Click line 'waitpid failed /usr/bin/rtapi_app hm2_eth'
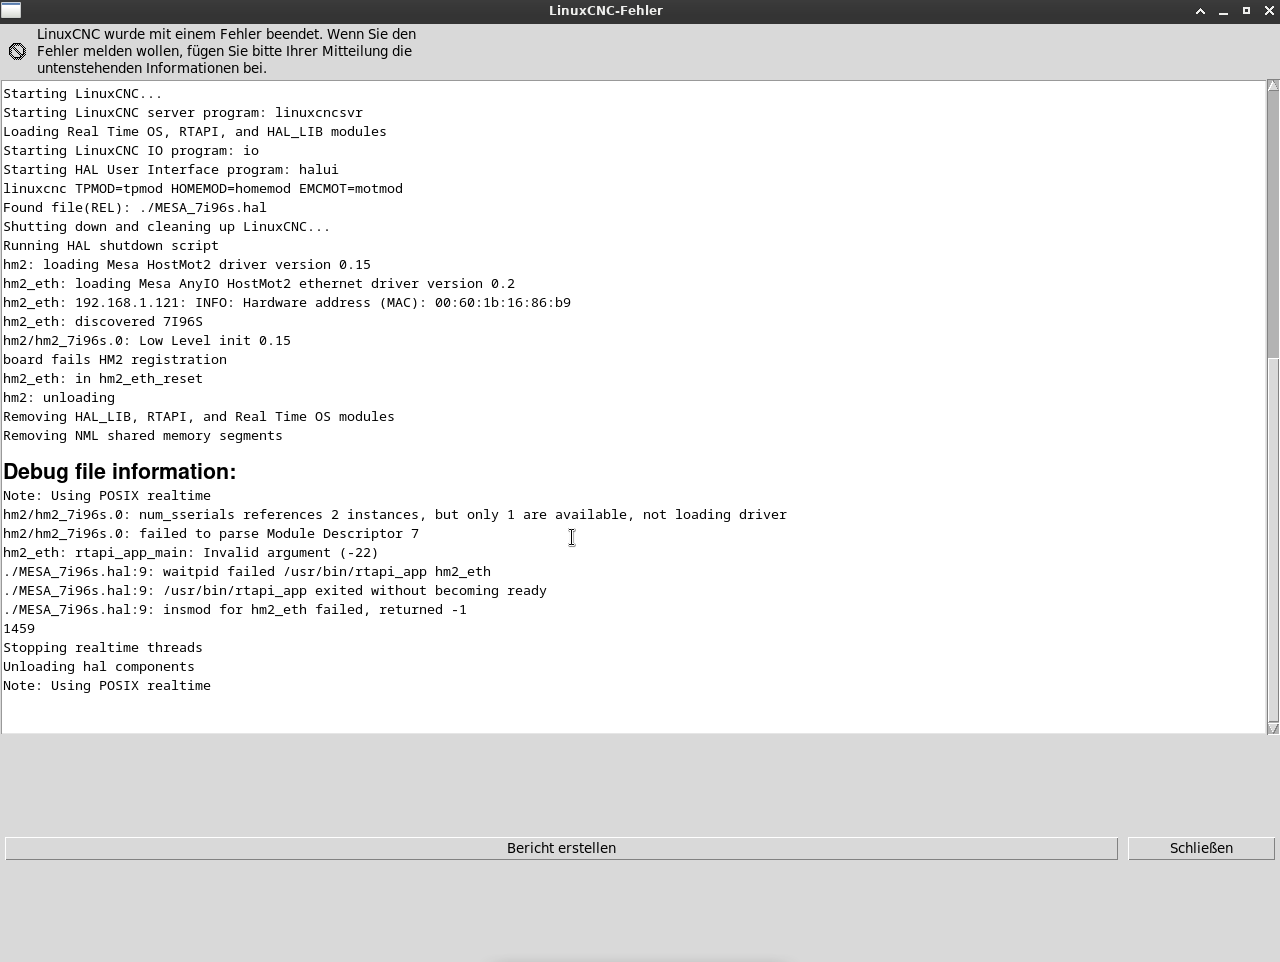The width and height of the screenshot is (1280, 962). click(247, 571)
